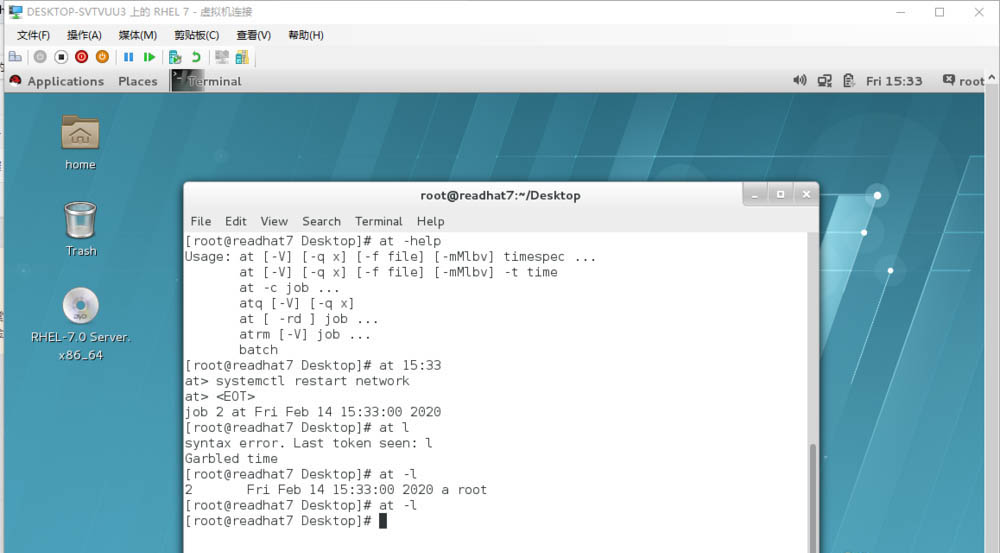The image size is (1000, 553).
Task: Create a checkpoint with the toolbar icon
Action: click(x=175, y=57)
